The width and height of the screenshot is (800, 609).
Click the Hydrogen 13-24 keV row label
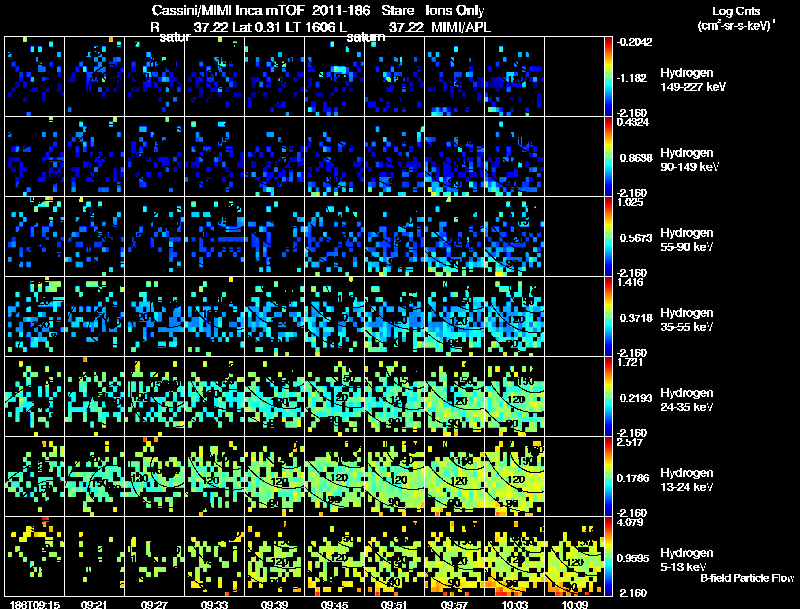(x=687, y=480)
